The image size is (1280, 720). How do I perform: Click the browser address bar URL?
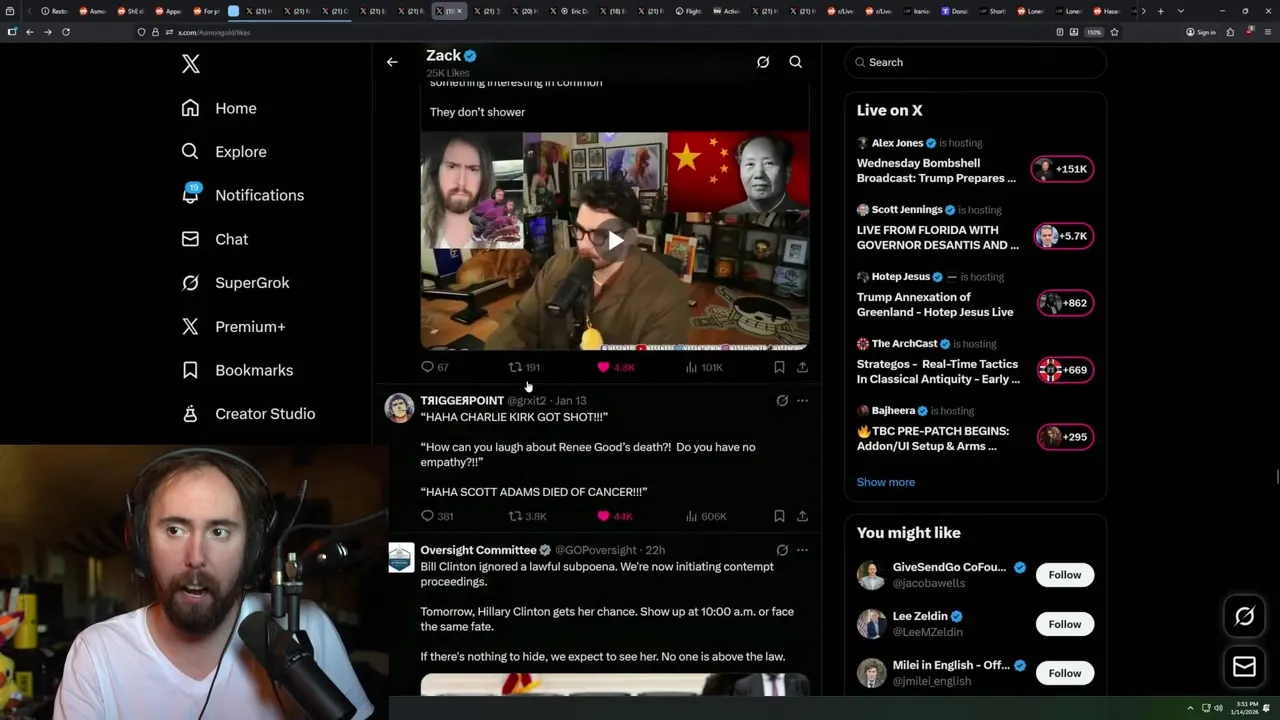pos(214,32)
